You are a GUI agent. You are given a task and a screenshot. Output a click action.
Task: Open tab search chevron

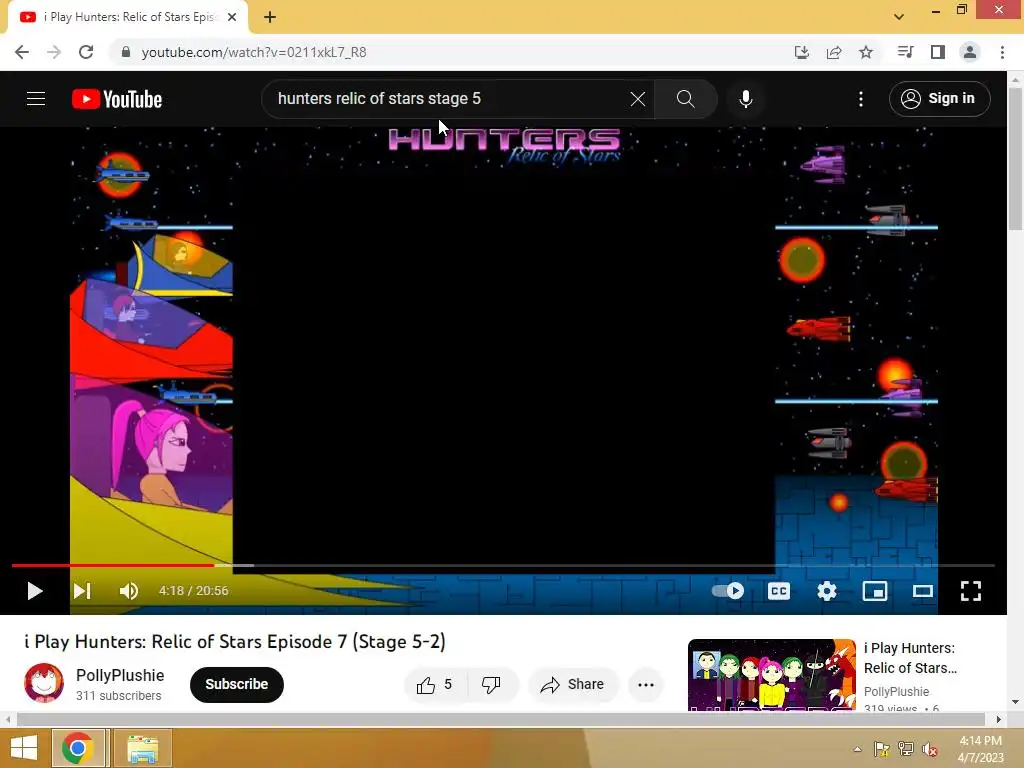(x=899, y=17)
